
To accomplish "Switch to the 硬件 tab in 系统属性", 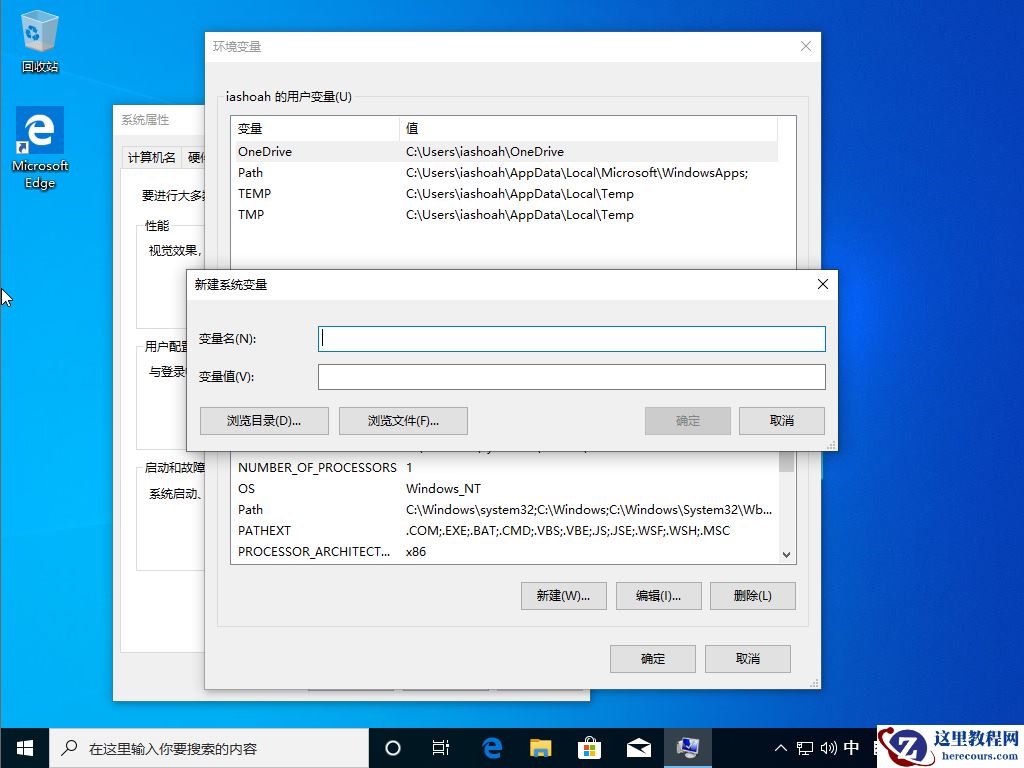I will tap(196, 157).
